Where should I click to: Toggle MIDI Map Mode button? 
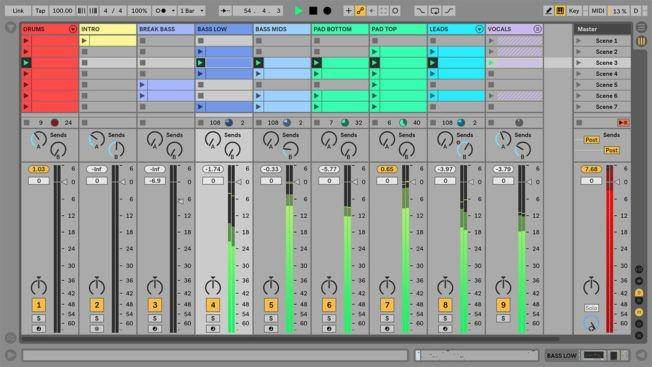(x=598, y=11)
